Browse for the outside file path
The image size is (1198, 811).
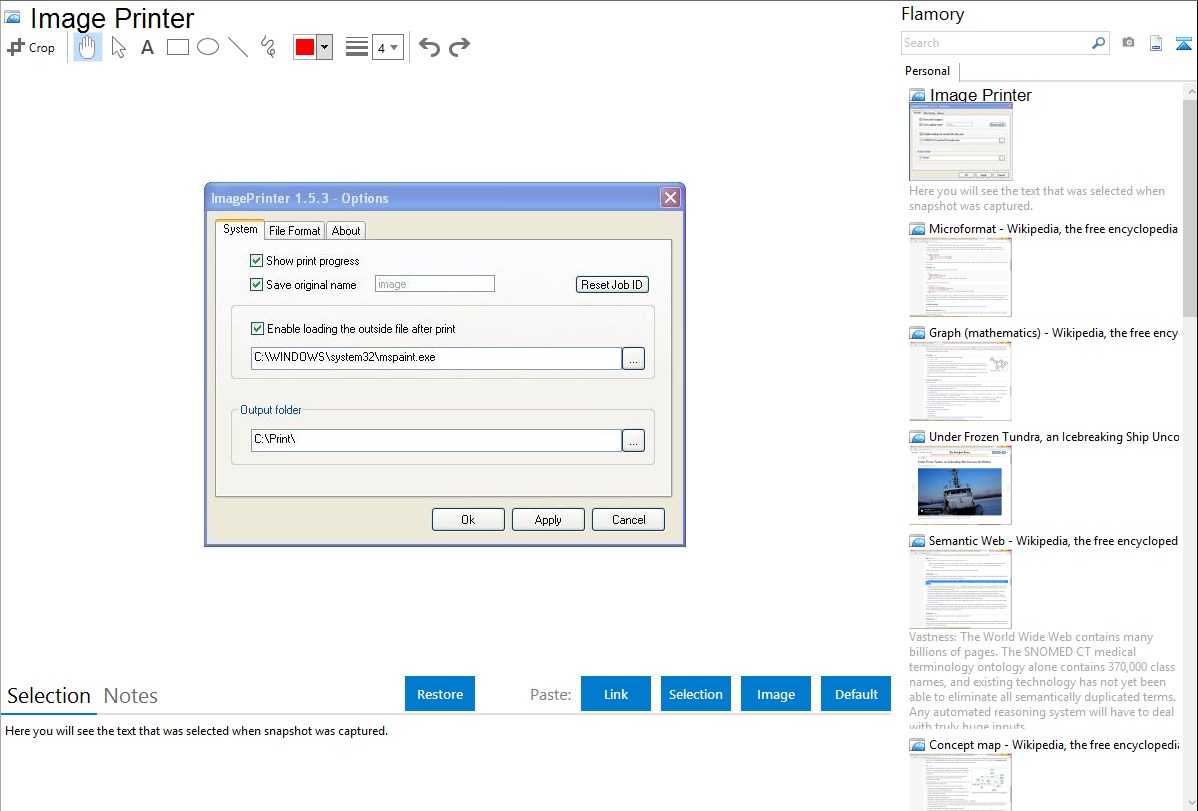point(633,358)
